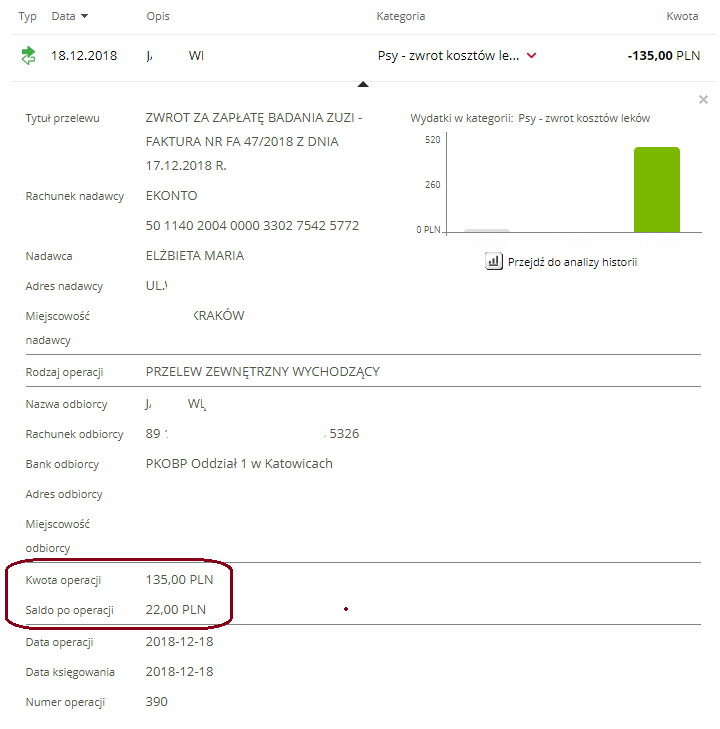Expand the category dropdown red chevron
This screenshot has height=729, width=720.
tap(532, 56)
